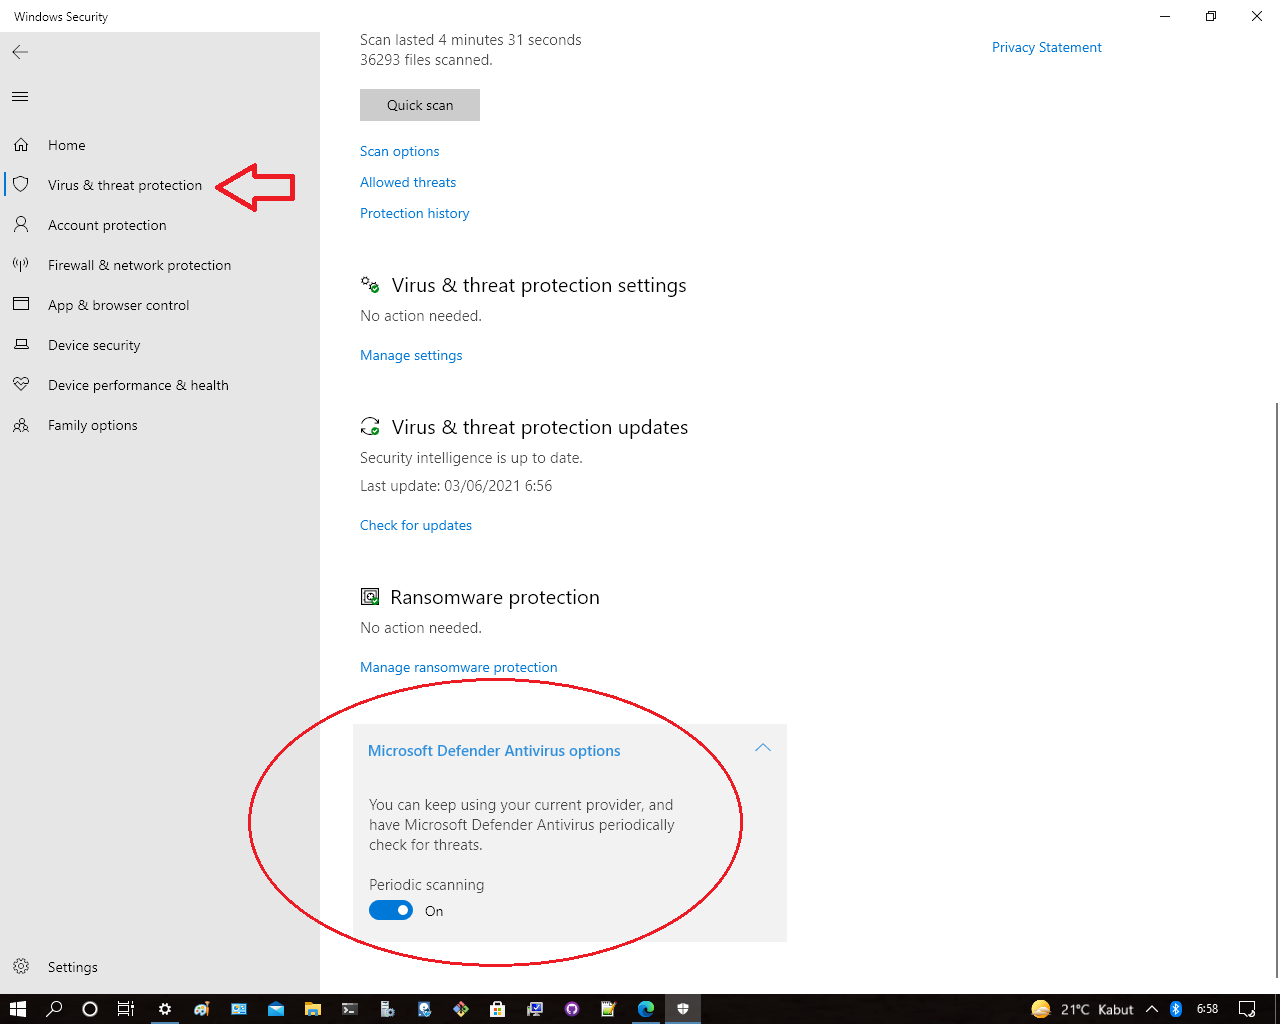
Task: Click the back arrow in Windows Security
Action: [x=20, y=52]
